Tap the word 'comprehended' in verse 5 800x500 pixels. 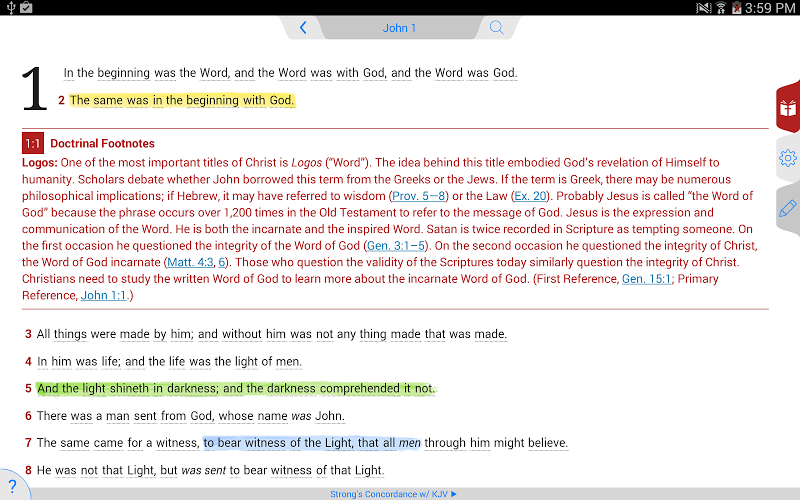(x=360, y=389)
